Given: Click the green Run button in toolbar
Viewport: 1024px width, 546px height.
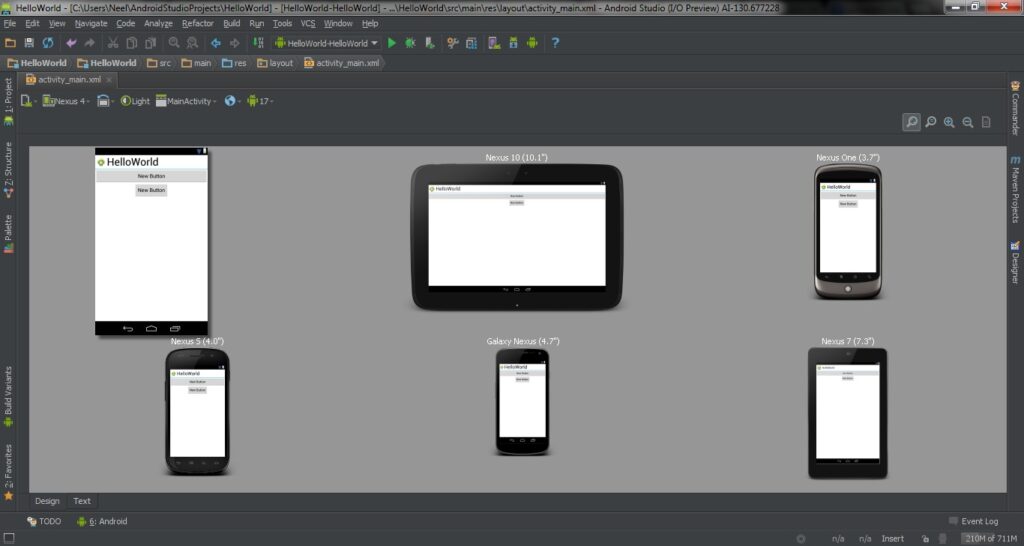Looking at the screenshot, I should [x=392, y=43].
